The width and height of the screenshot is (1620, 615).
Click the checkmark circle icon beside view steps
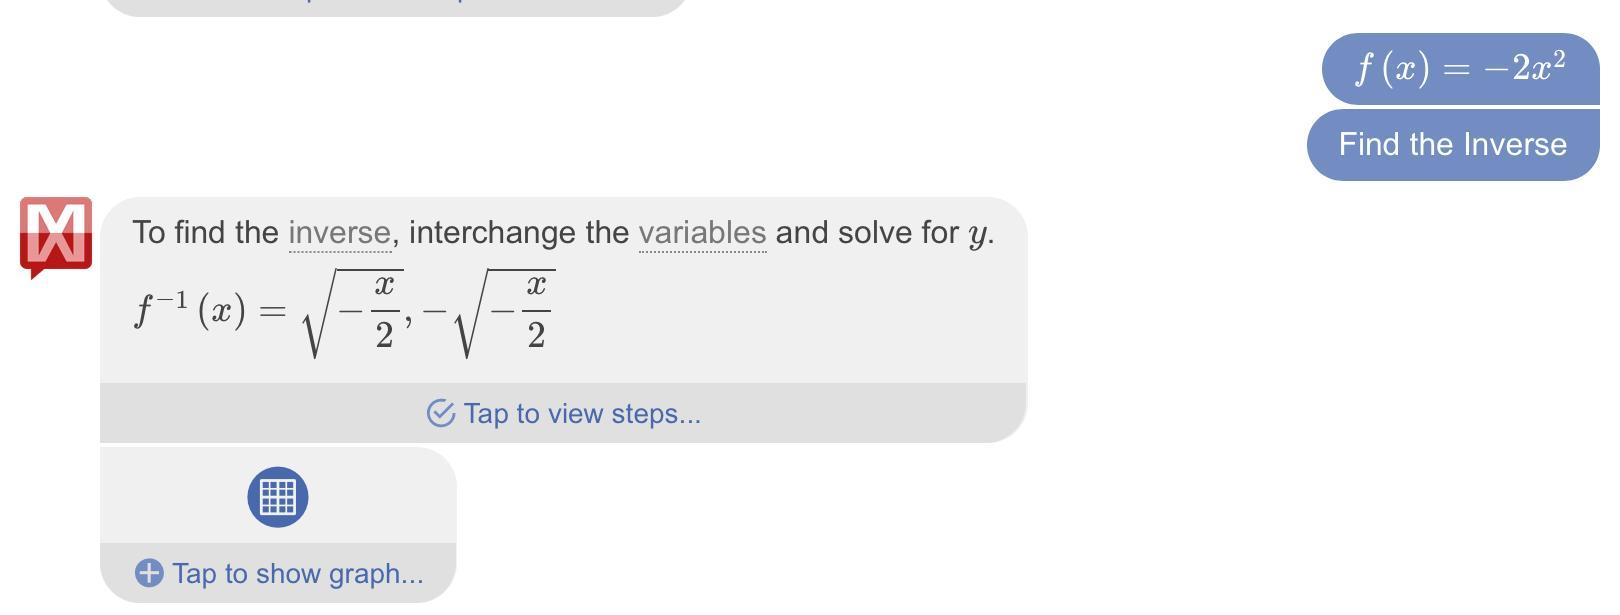click(x=441, y=413)
